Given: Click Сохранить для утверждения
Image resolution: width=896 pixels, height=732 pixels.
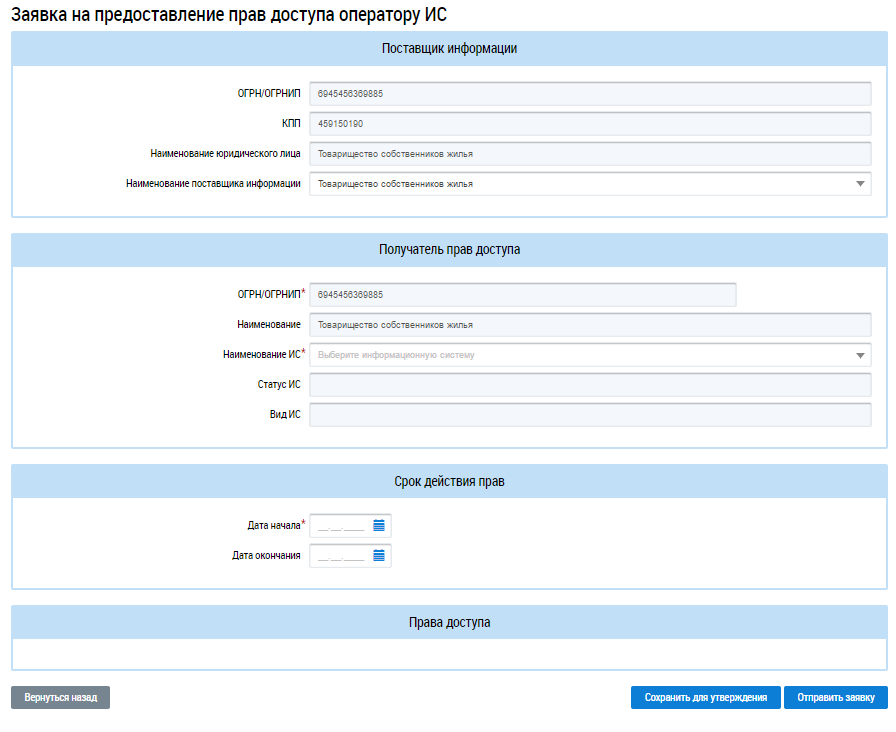Looking at the screenshot, I should pyautogui.click(x=705, y=698).
